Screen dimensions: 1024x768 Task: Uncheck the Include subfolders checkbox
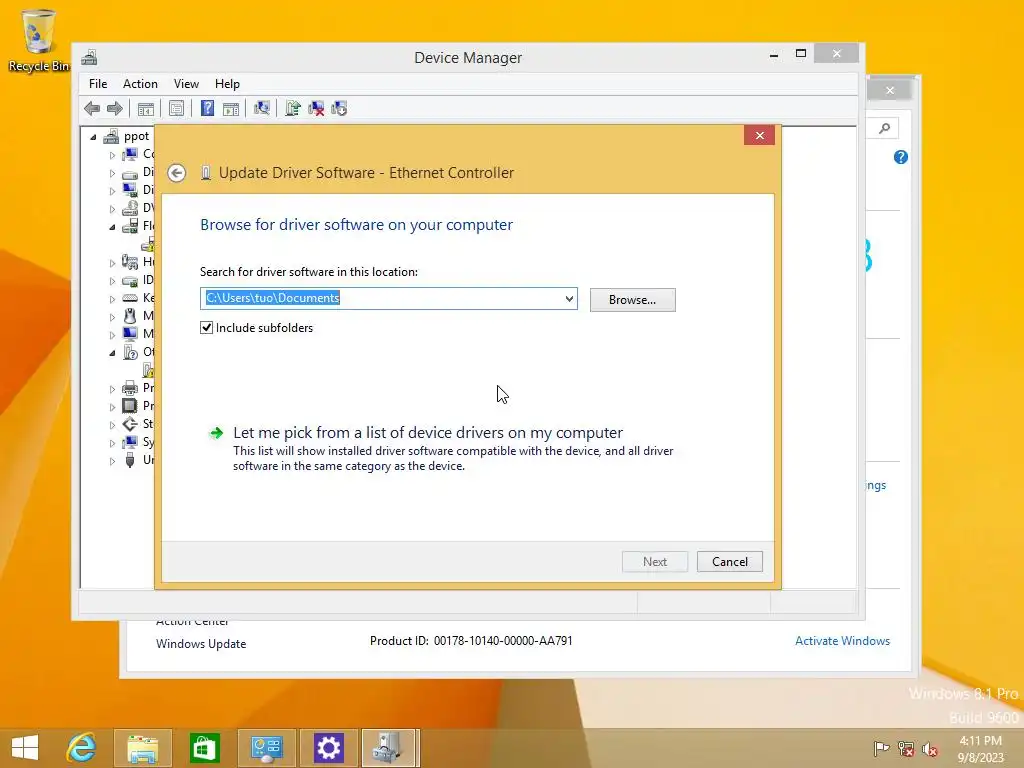click(x=206, y=328)
